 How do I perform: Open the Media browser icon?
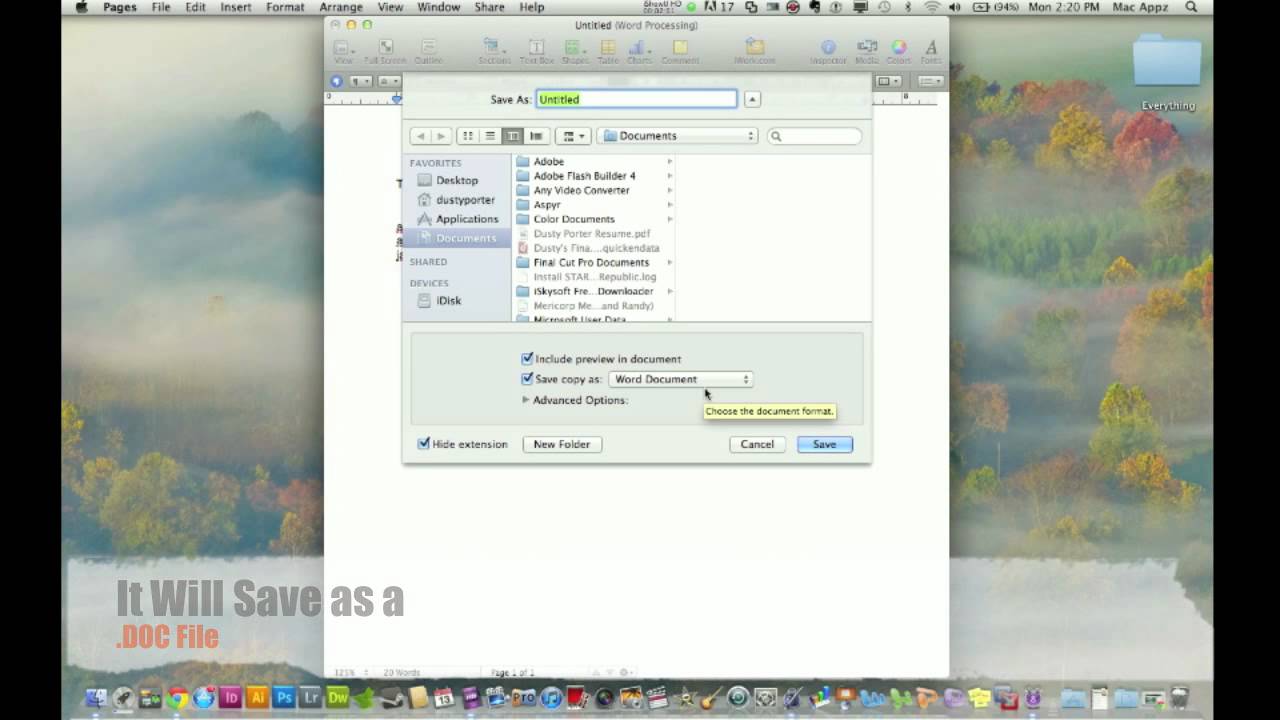(x=867, y=52)
